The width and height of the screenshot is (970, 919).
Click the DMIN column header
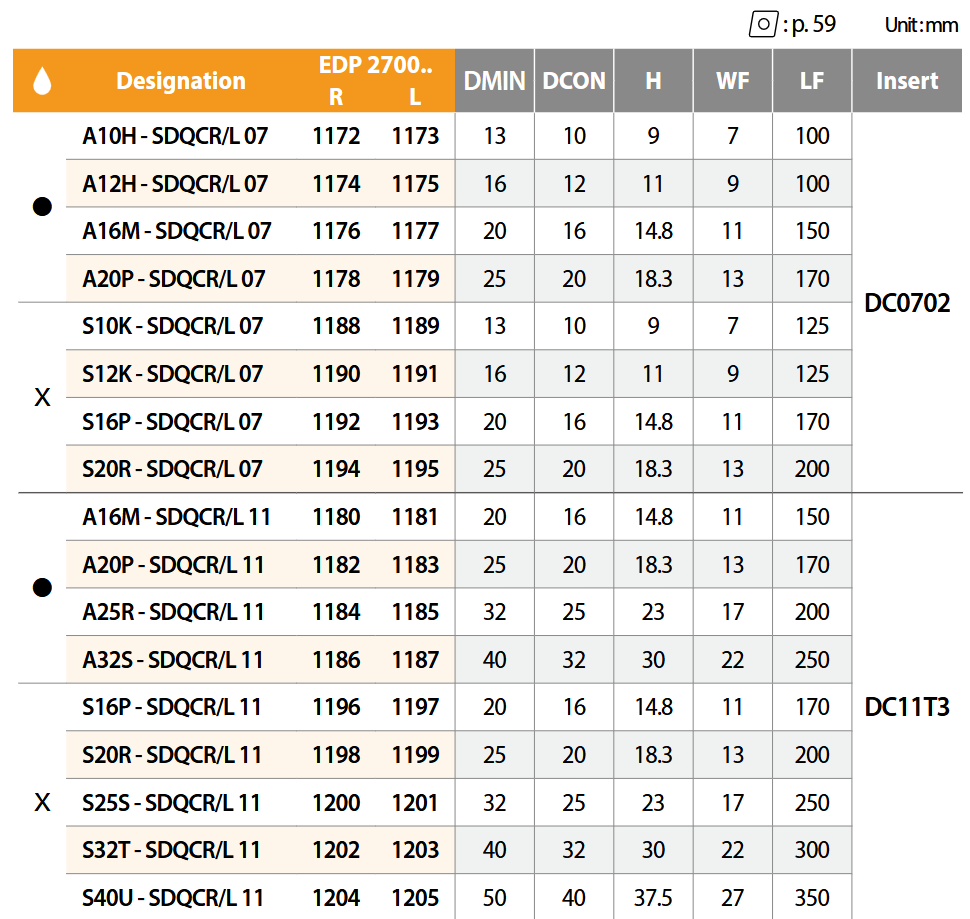coord(495,81)
